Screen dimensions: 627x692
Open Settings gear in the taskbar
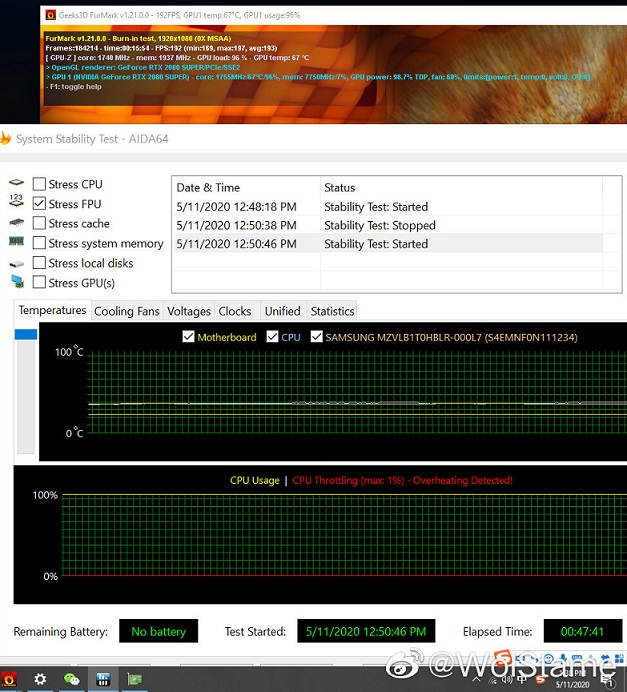[40, 679]
